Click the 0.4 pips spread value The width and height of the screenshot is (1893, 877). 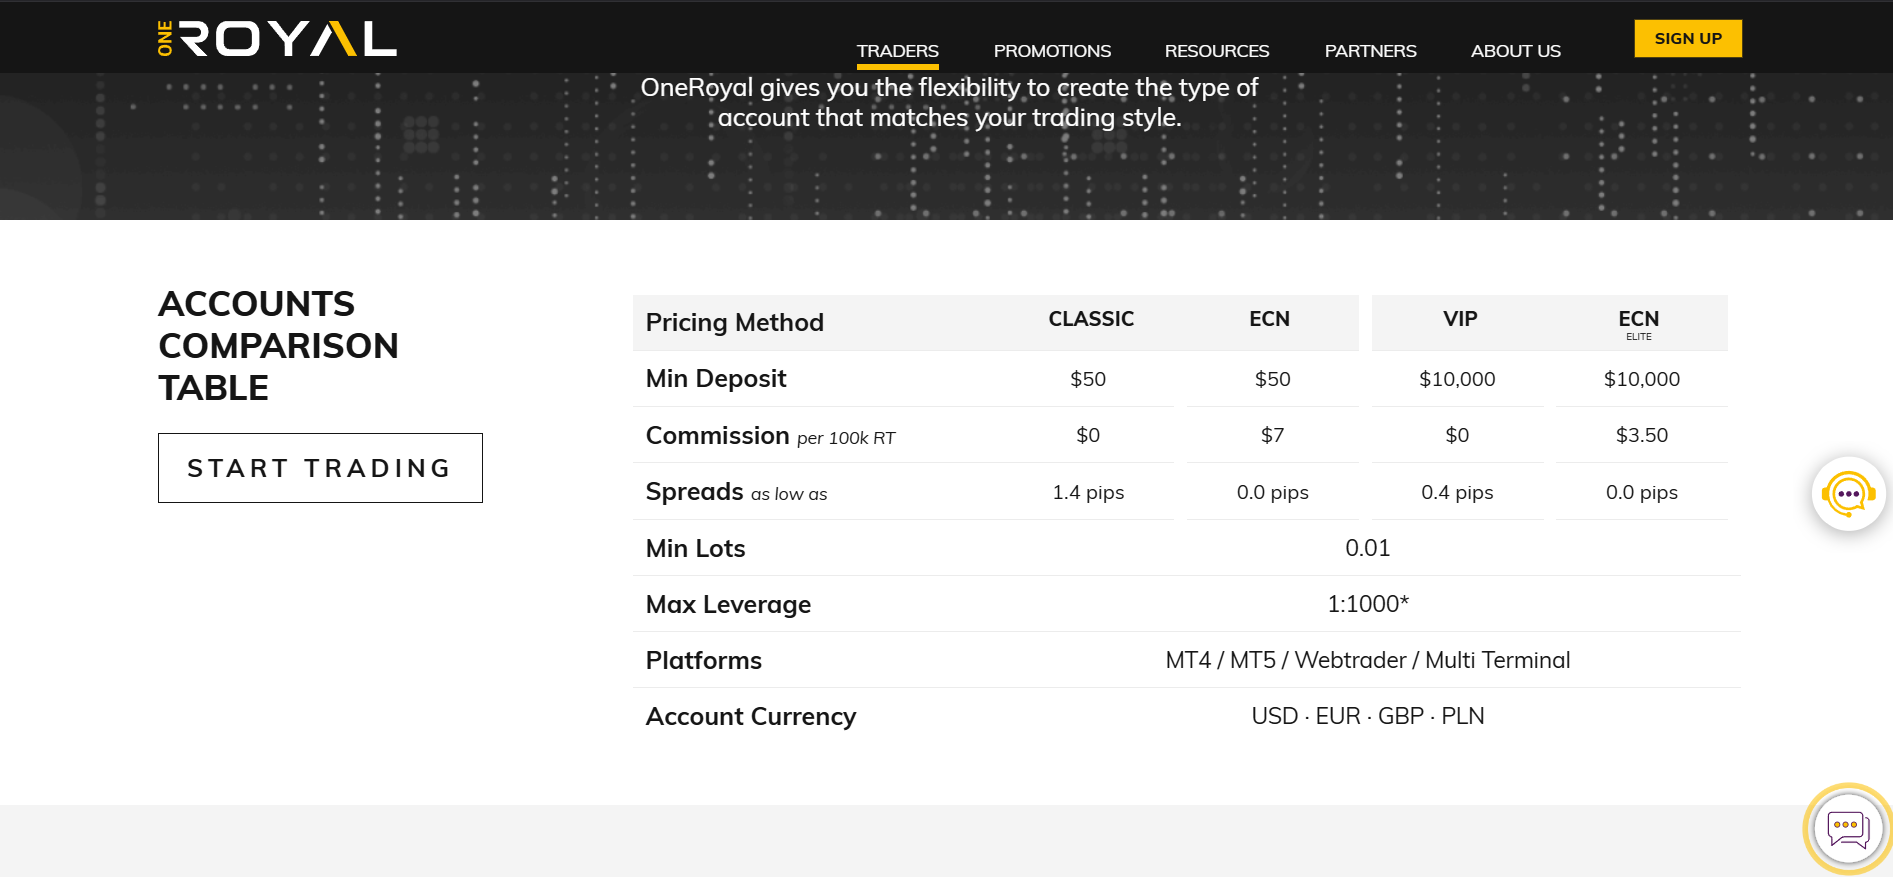[1457, 492]
